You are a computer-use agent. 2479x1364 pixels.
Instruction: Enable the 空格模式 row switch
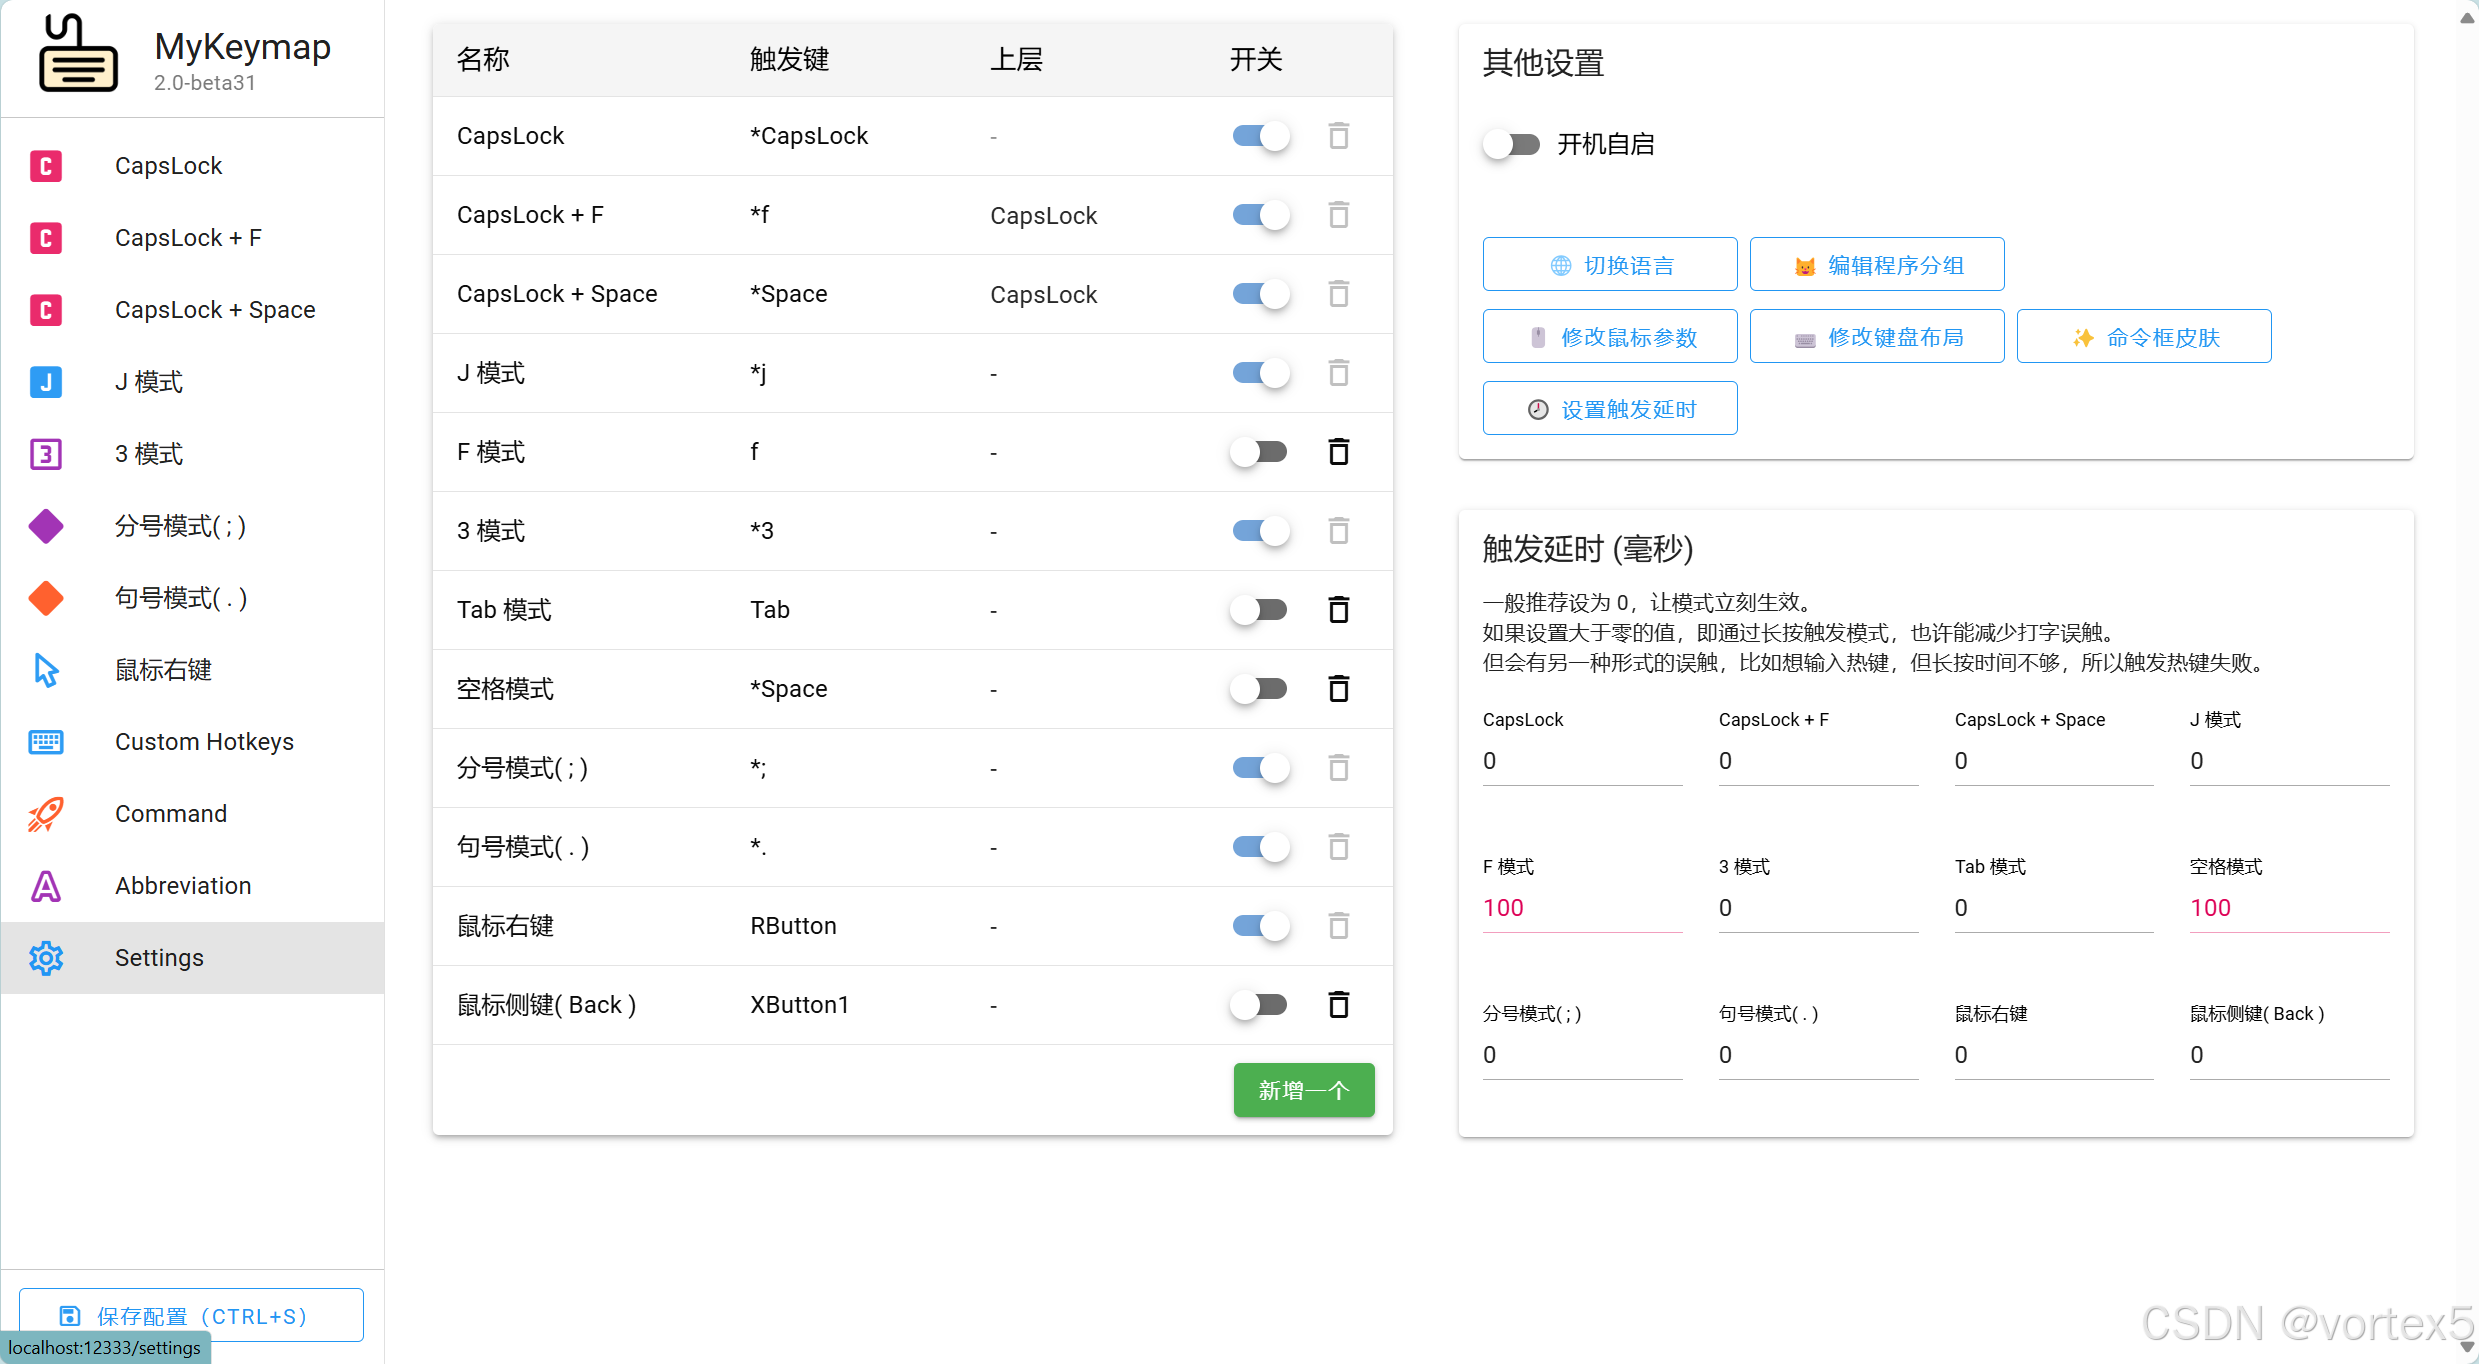(1259, 689)
